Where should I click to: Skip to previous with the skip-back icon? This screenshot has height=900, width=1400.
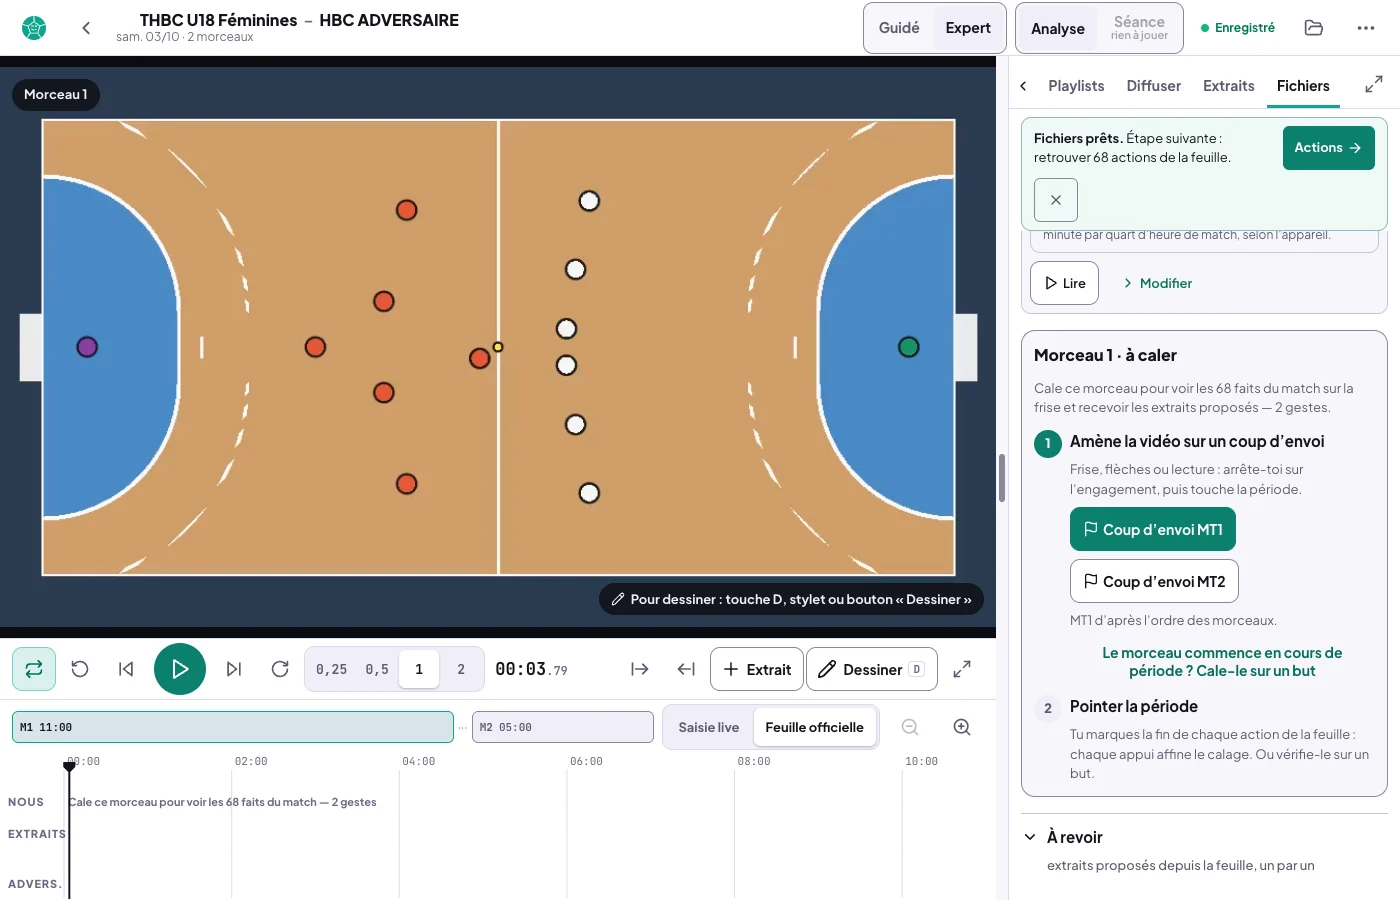pos(126,669)
